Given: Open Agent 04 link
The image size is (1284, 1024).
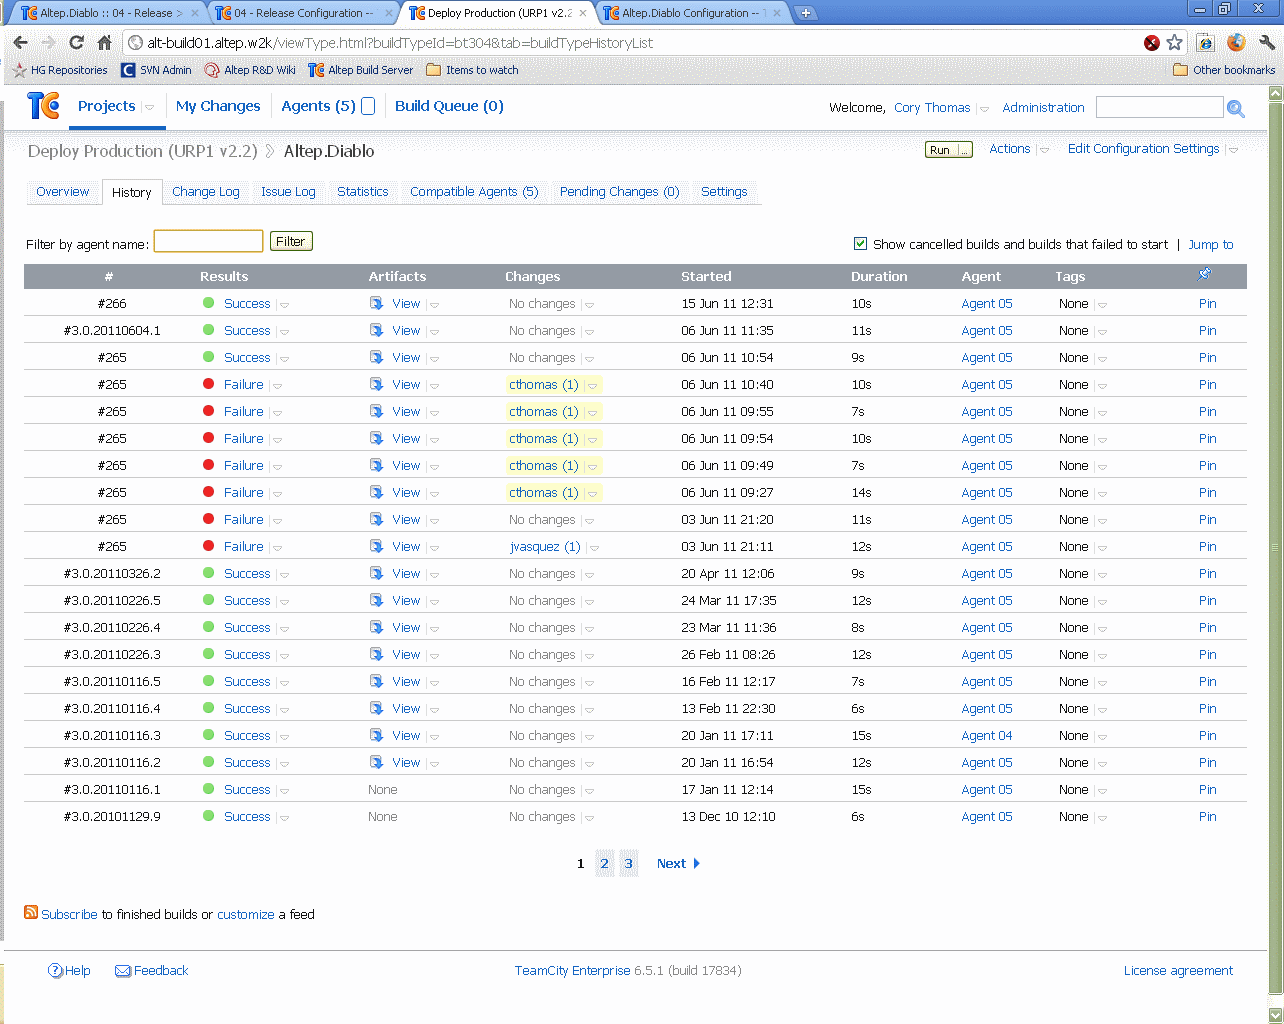Looking at the screenshot, I should [x=986, y=735].
